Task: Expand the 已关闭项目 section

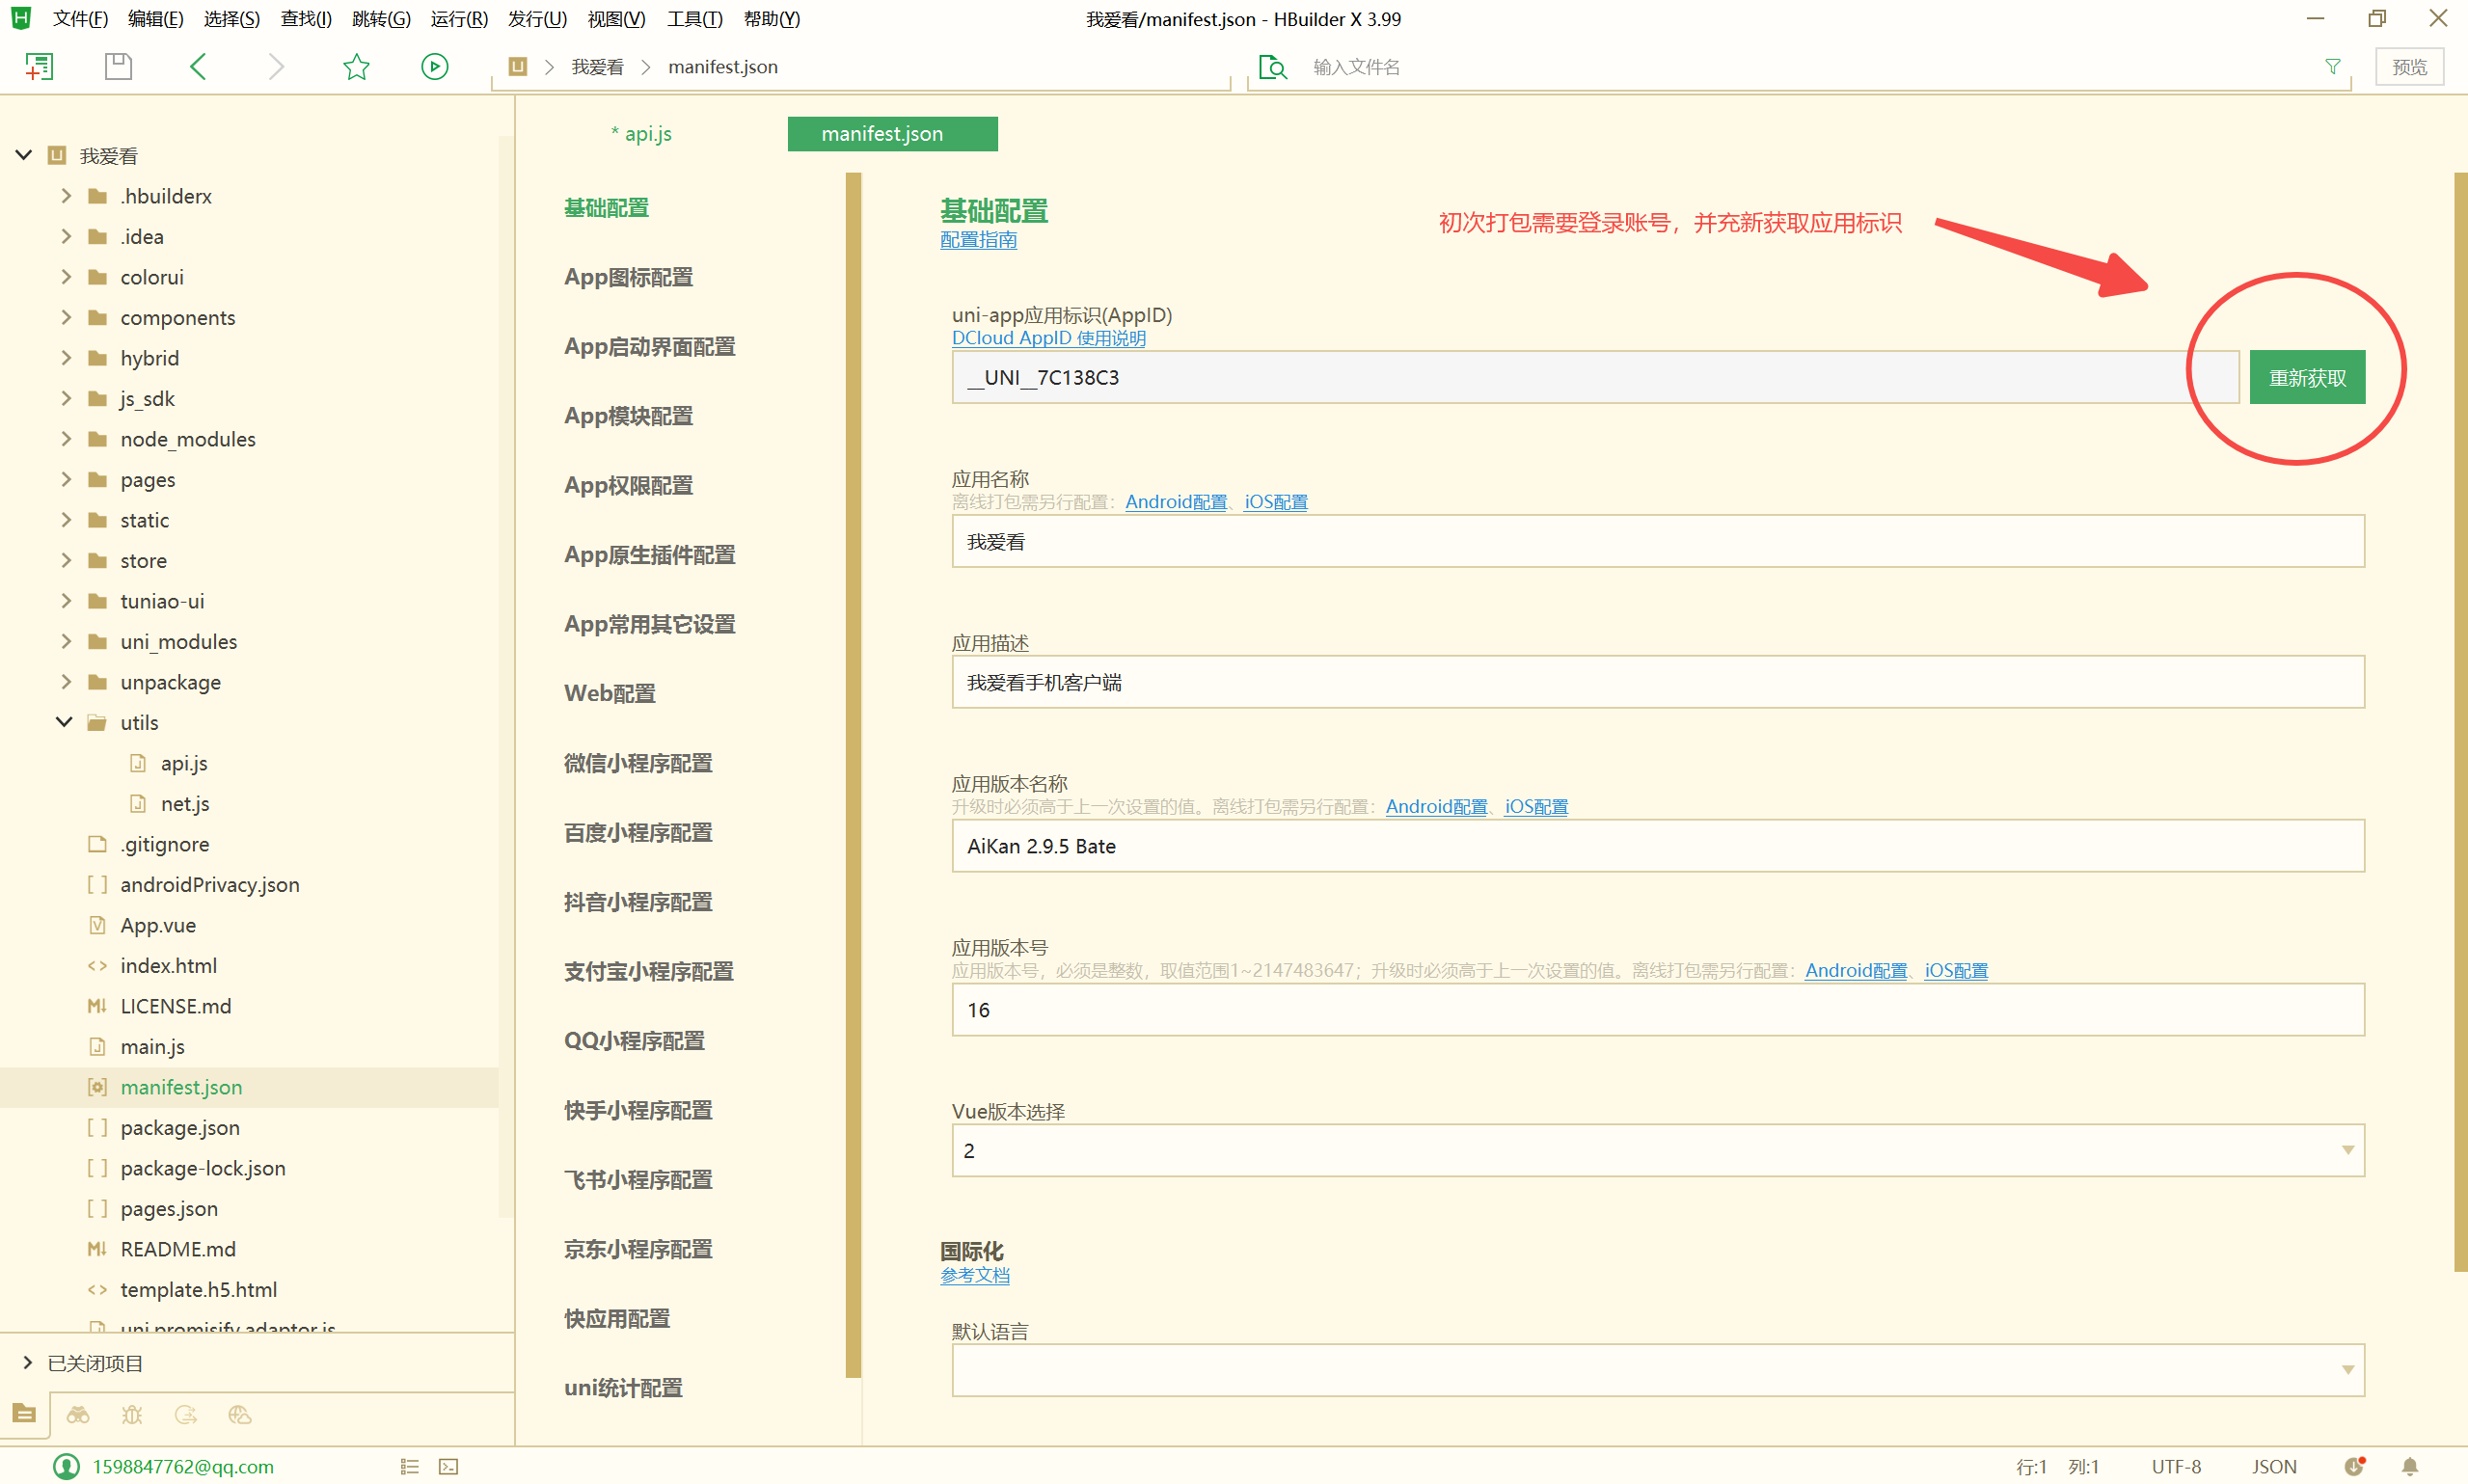Action: coord(27,1363)
